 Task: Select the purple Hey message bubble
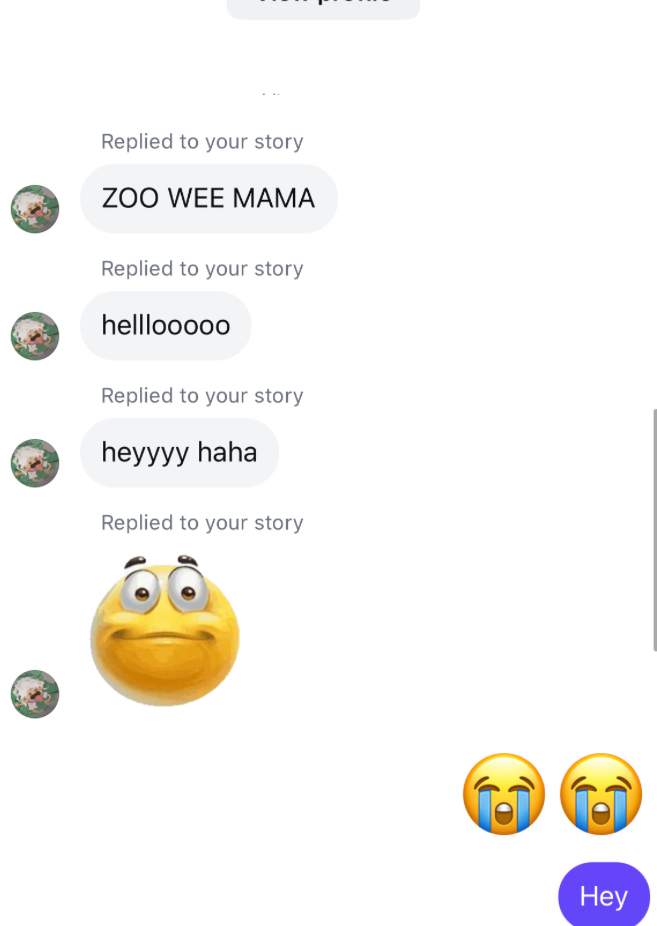pyautogui.click(x=603, y=896)
